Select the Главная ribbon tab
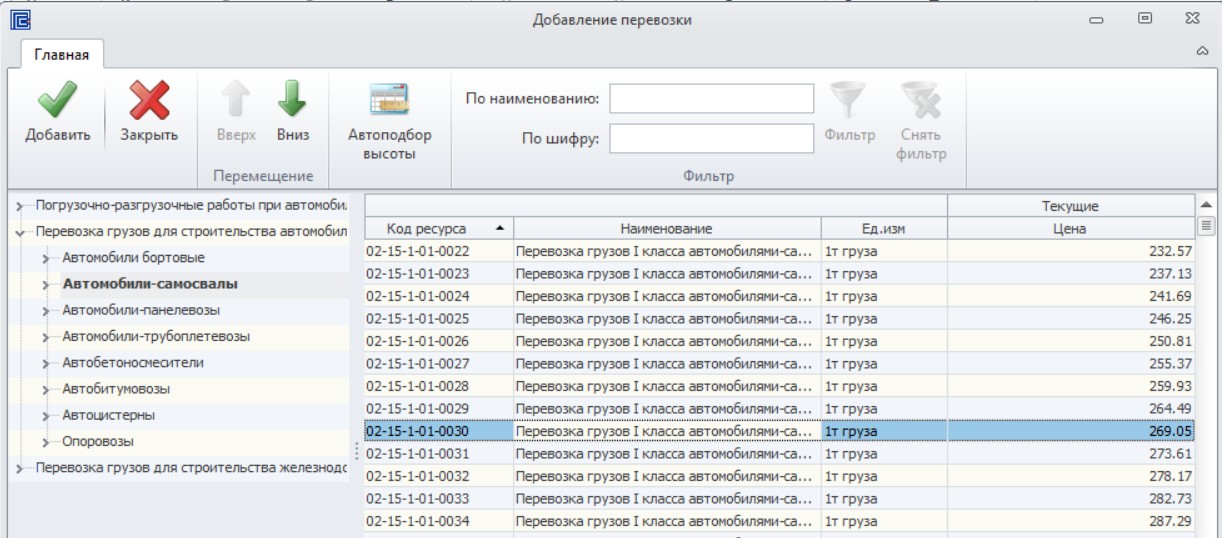Screen dimensions: 1222x538 62,55
